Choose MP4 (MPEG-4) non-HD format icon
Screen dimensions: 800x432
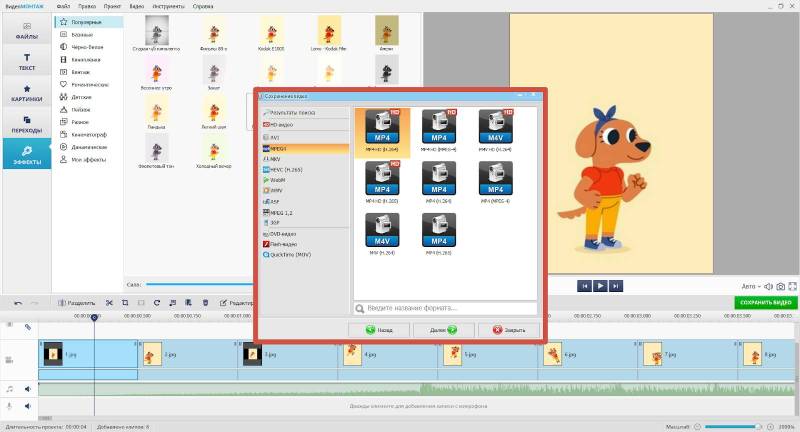495,183
